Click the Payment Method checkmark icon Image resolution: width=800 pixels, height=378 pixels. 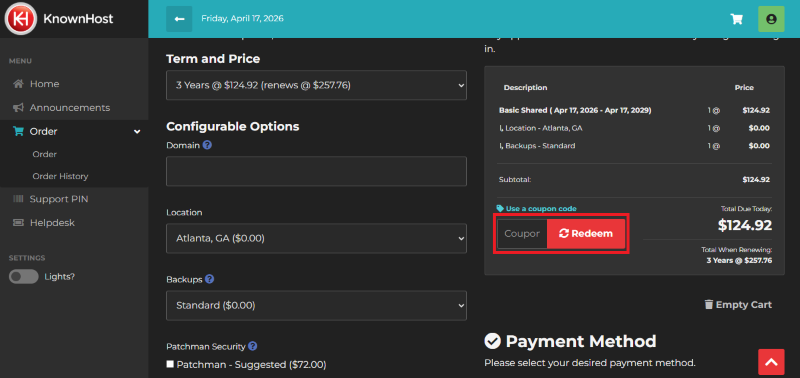pyautogui.click(x=492, y=341)
